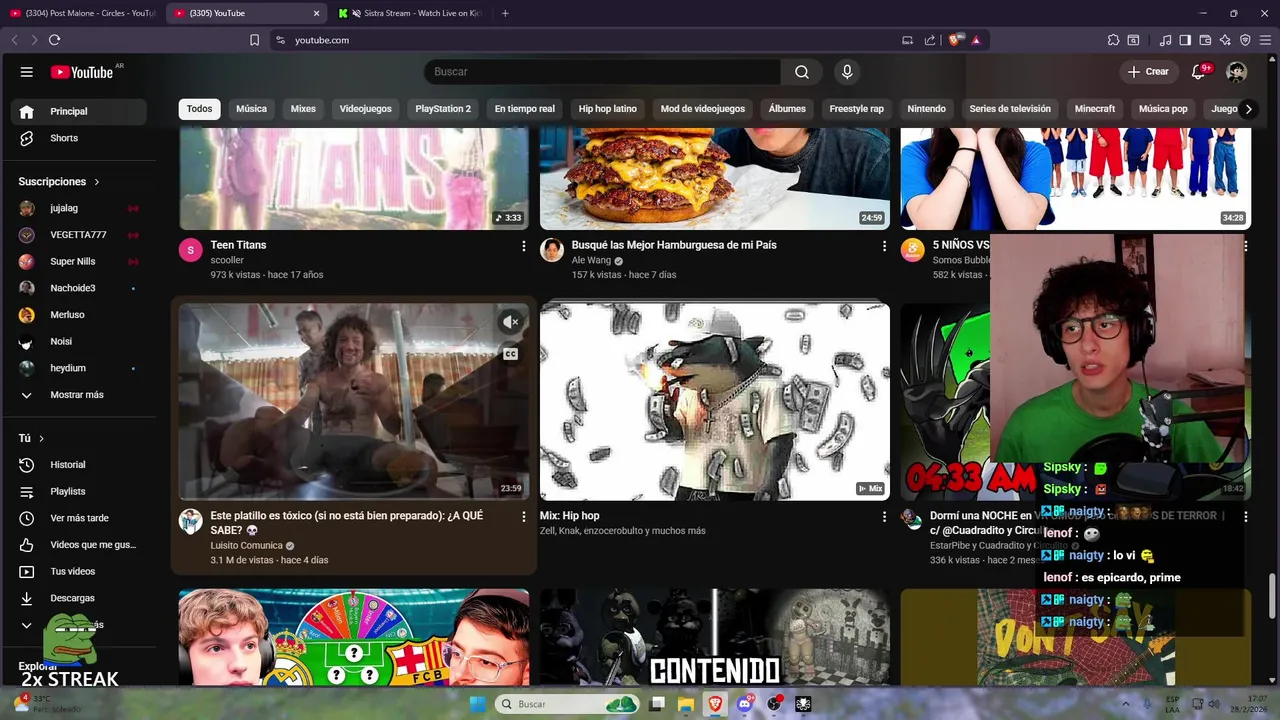Toggle captions on Luisito Comunica preview
Screen dimensions: 1280x720
510,354
